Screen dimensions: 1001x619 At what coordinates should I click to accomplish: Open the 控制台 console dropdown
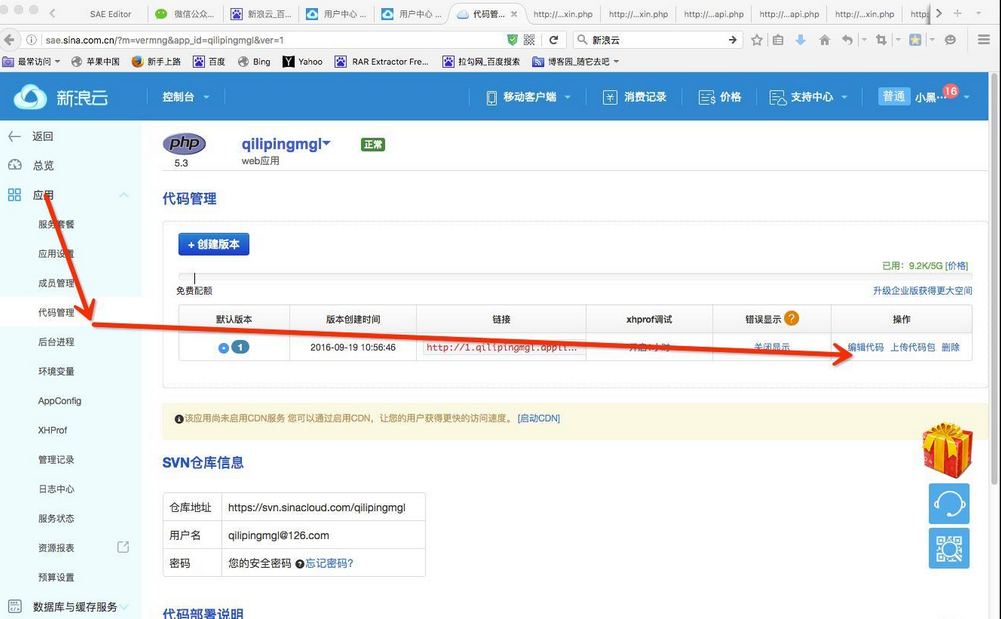click(186, 97)
